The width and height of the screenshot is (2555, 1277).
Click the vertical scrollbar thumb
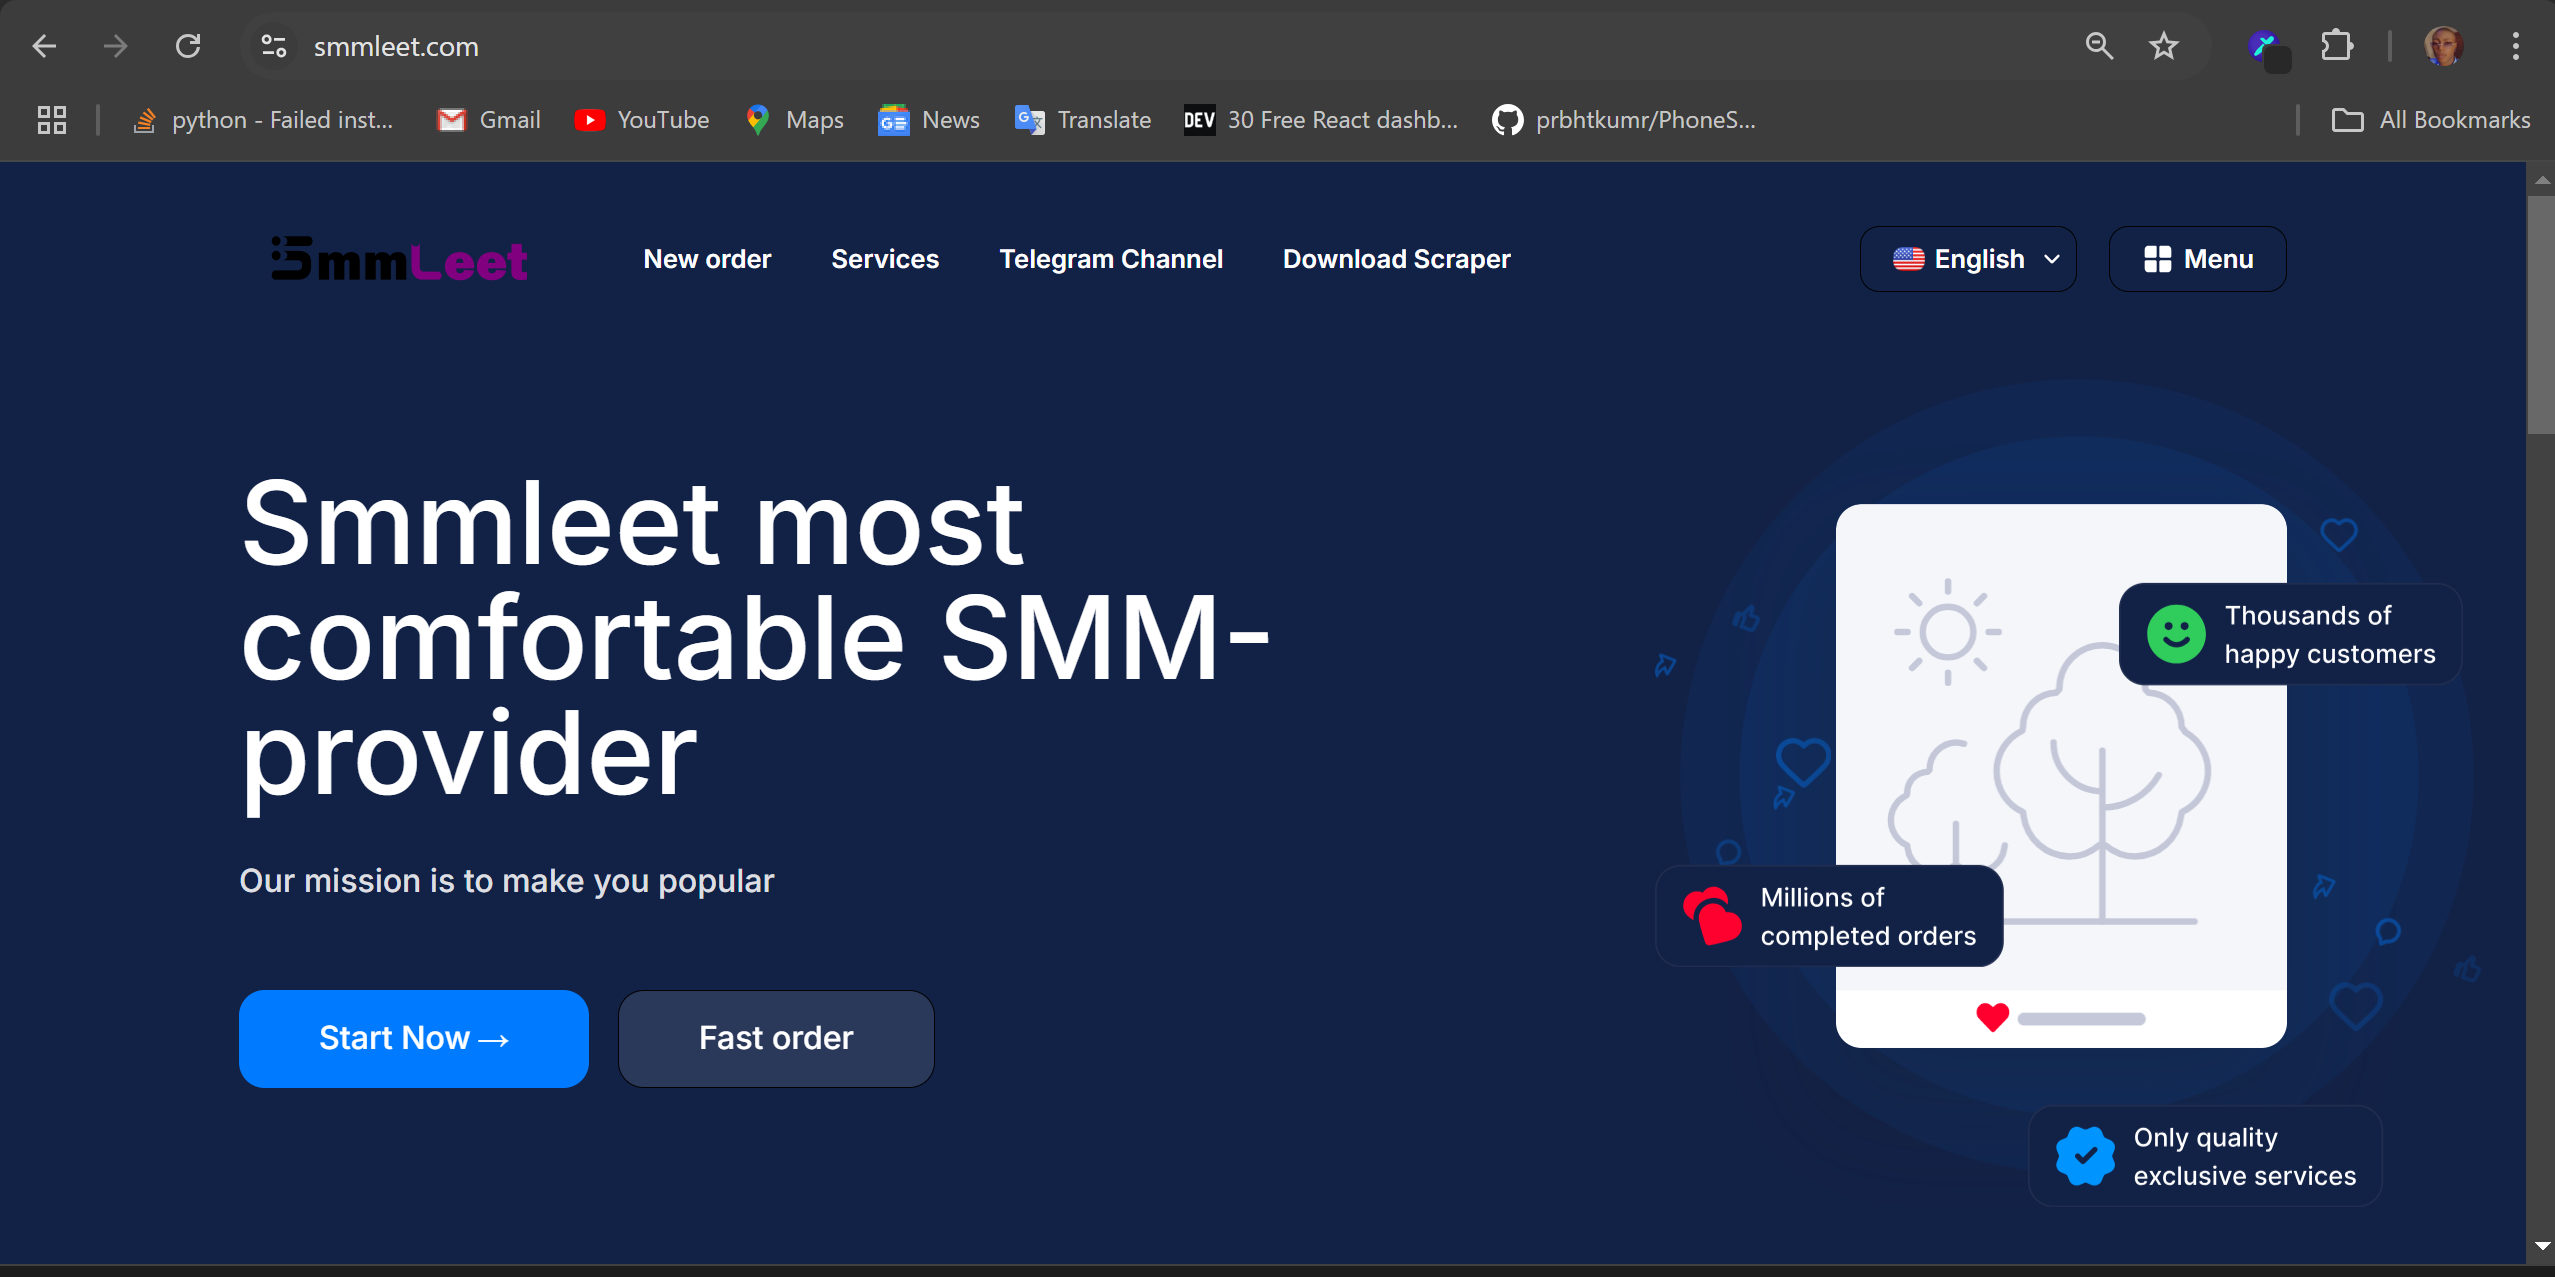point(2541,314)
